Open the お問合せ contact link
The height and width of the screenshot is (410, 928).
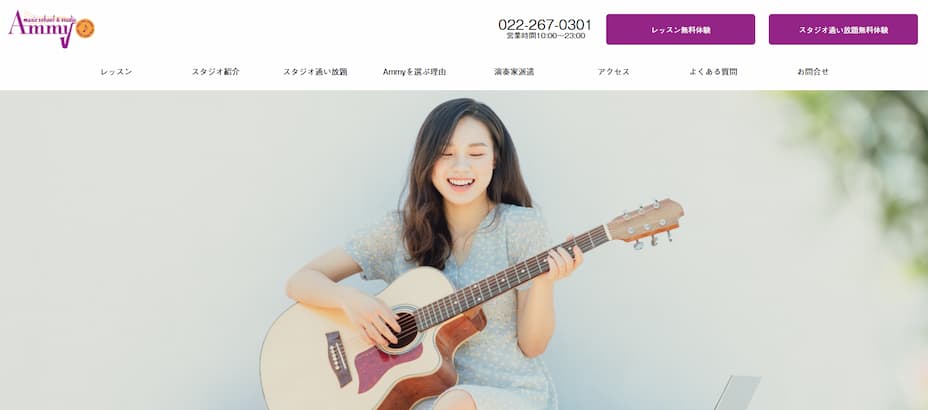813,72
